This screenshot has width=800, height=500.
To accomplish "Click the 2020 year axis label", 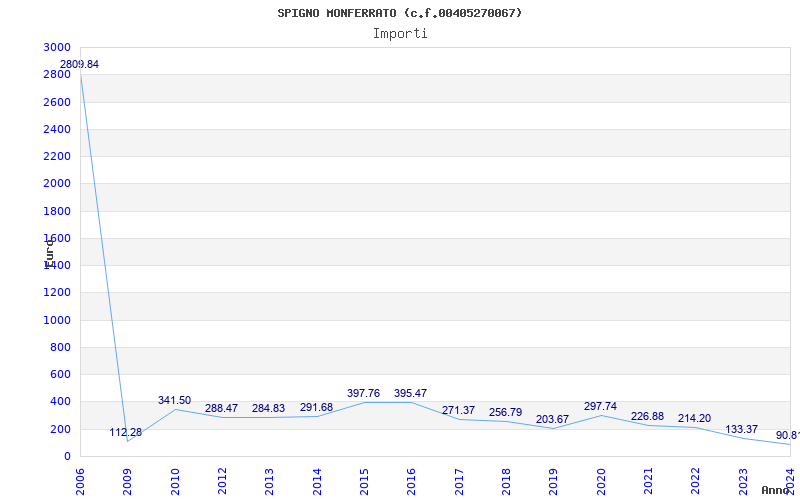I will 601,481.
